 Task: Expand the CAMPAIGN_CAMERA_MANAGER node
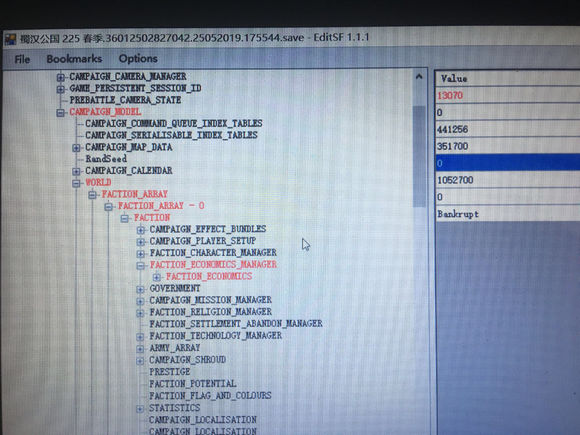(x=60, y=77)
